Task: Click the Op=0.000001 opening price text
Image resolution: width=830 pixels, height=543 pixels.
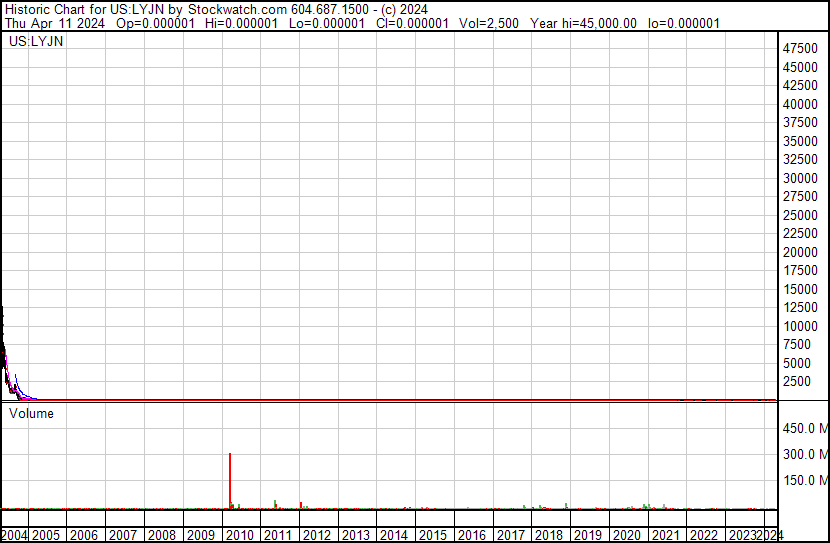Action: coord(155,23)
